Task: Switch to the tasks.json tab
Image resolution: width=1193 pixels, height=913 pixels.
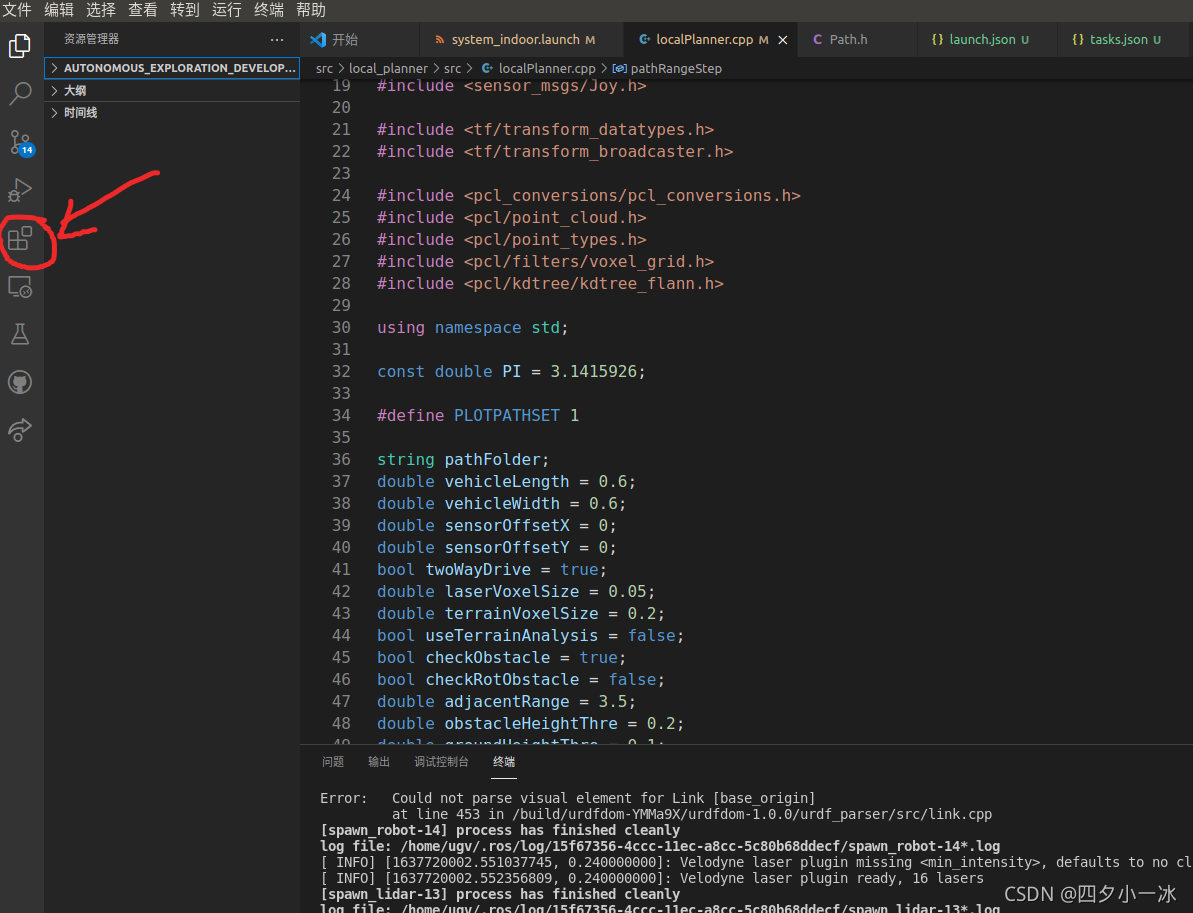Action: click(1125, 40)
